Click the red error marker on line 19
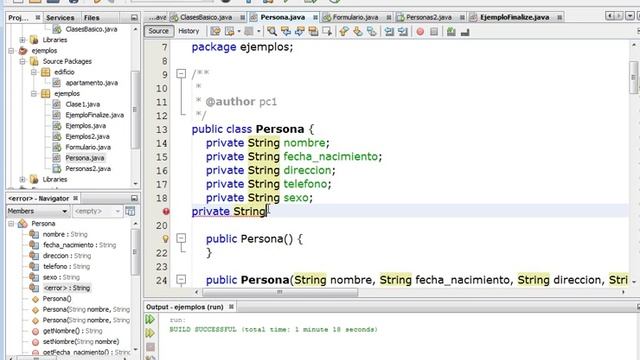This screenshot has width=640, height=360. click(x=166, y=211)
